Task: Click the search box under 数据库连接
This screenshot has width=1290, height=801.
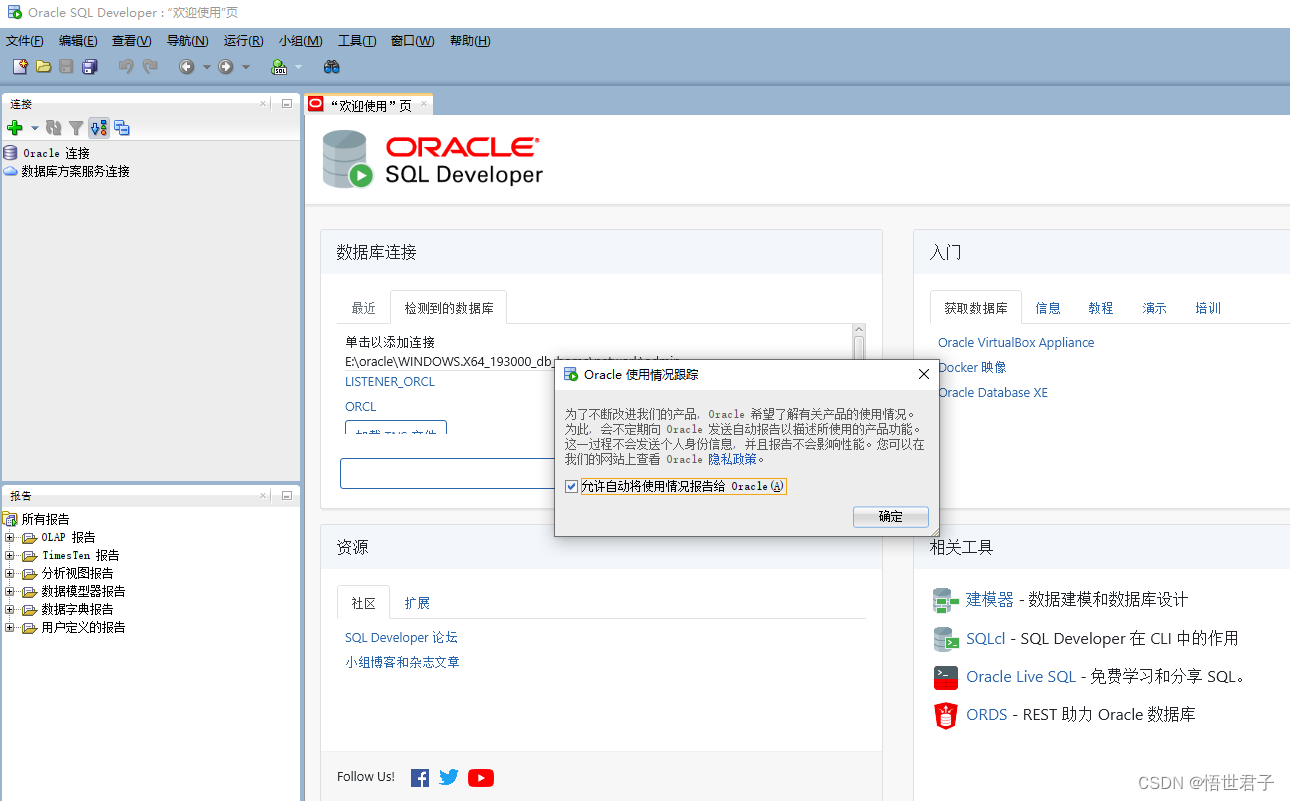Action: click(448, 474)
